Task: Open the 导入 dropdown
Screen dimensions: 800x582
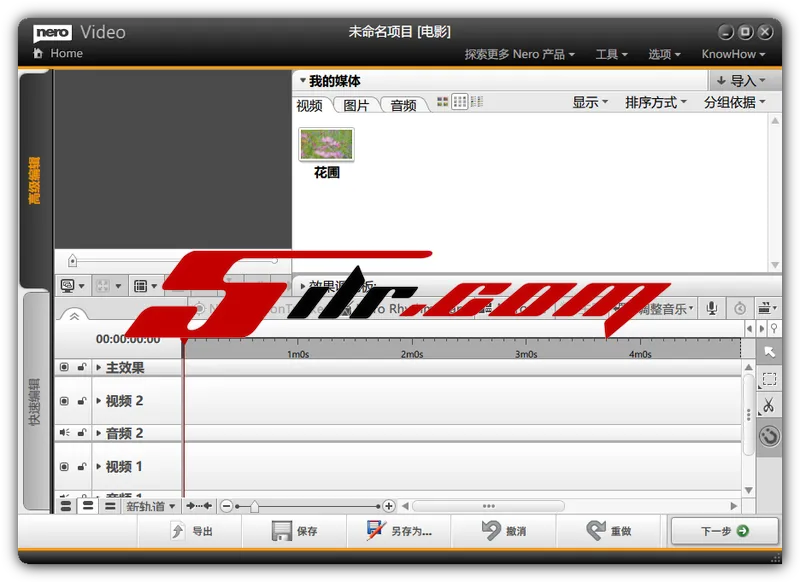Action: 742,81
